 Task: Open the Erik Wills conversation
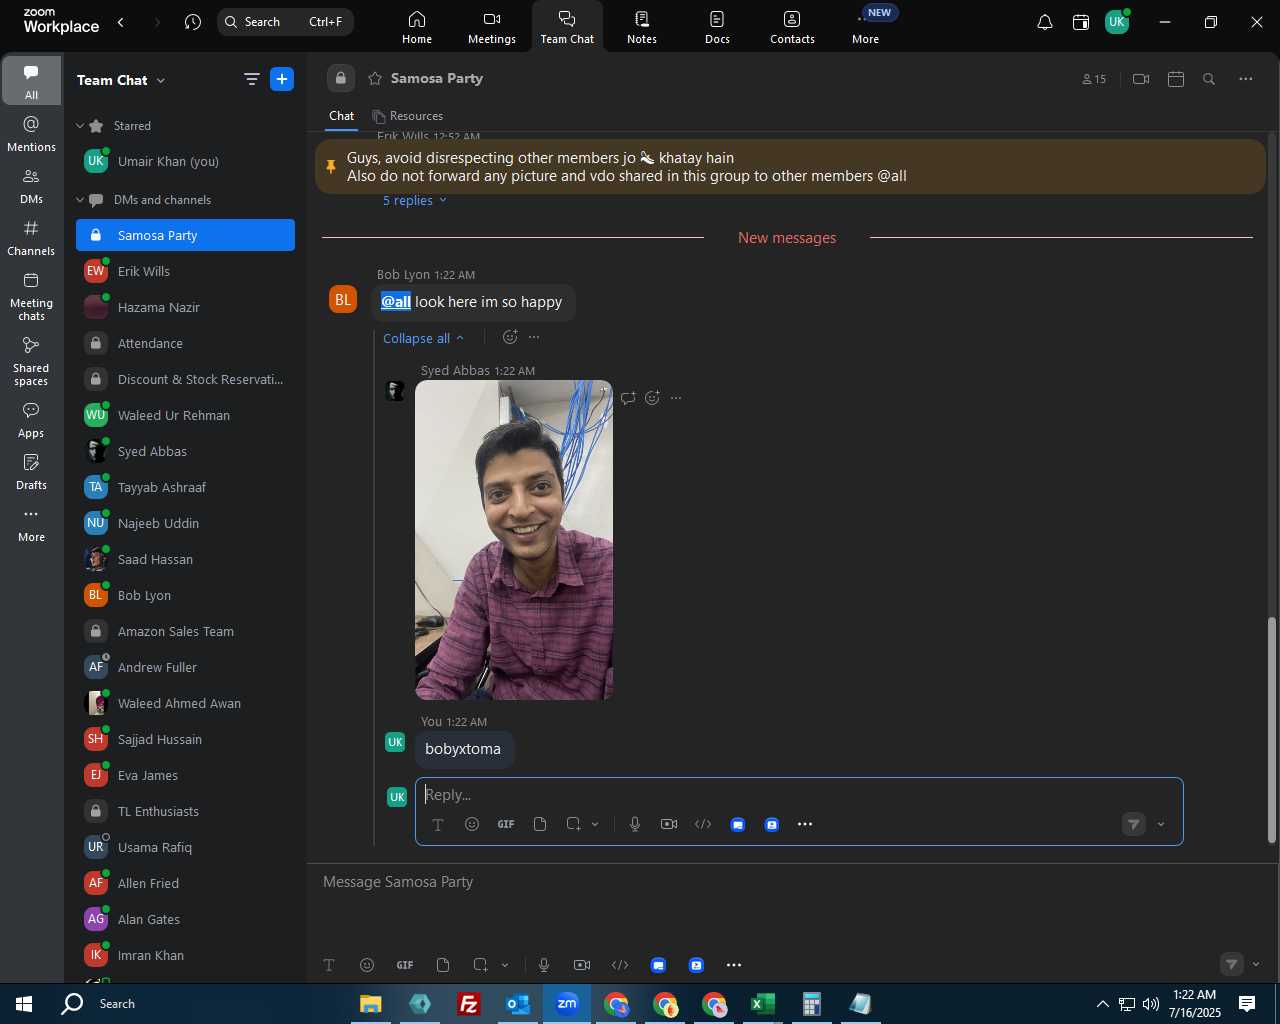[x=186, y=271]
